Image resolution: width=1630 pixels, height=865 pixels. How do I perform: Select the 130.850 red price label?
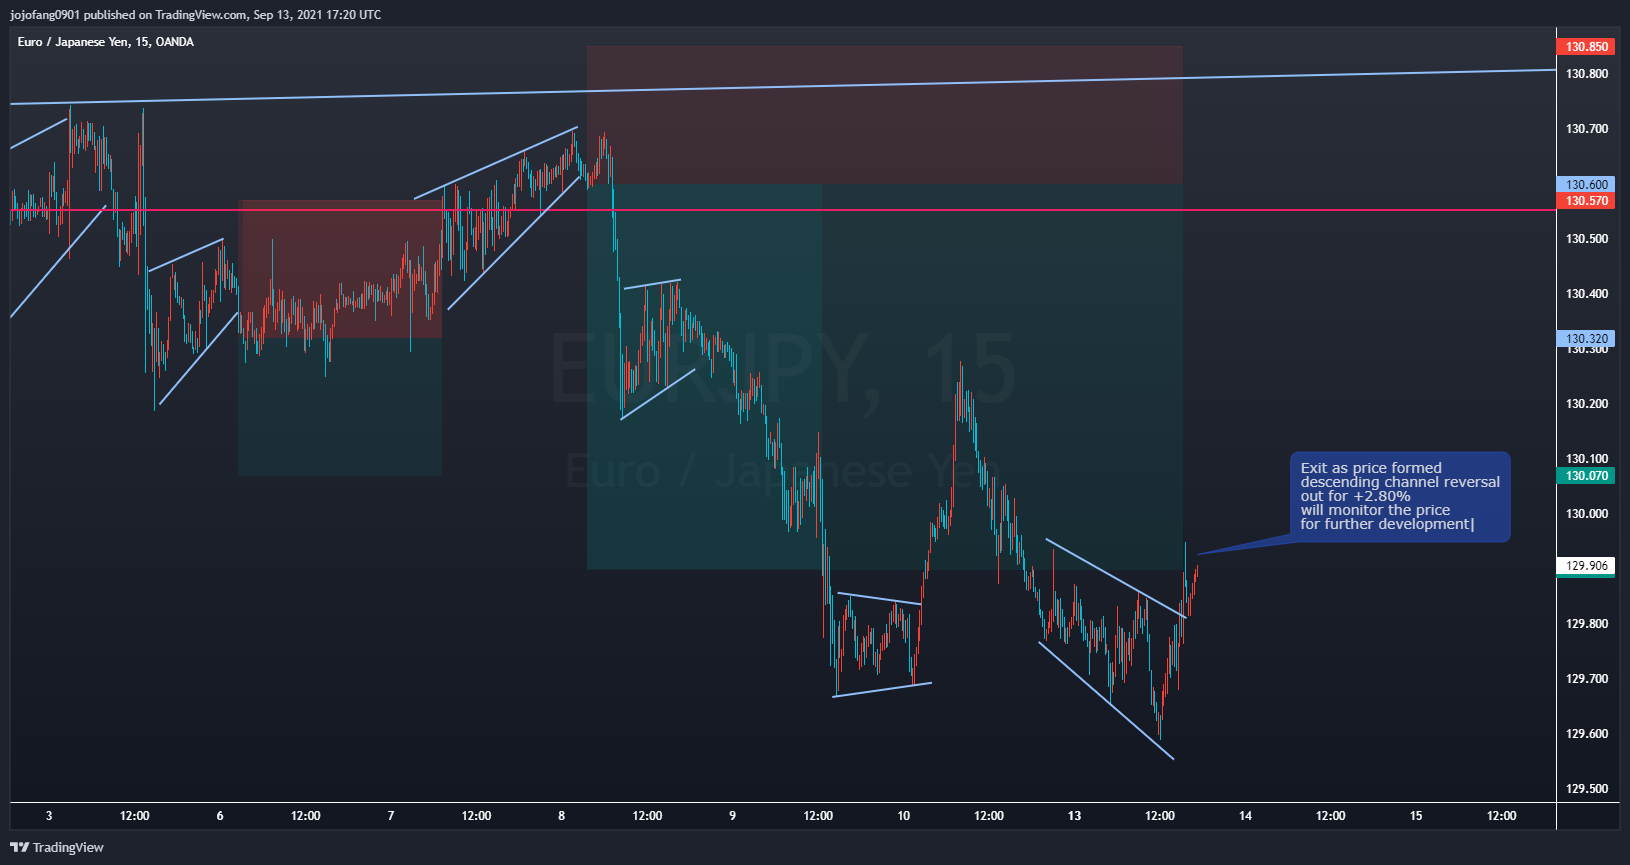[x=1586, y=46]
